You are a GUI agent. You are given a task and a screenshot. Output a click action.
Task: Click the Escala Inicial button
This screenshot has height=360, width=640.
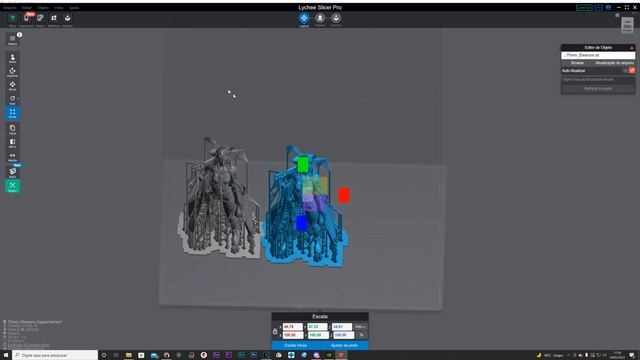pyautogui.click(x=296, y=345)
